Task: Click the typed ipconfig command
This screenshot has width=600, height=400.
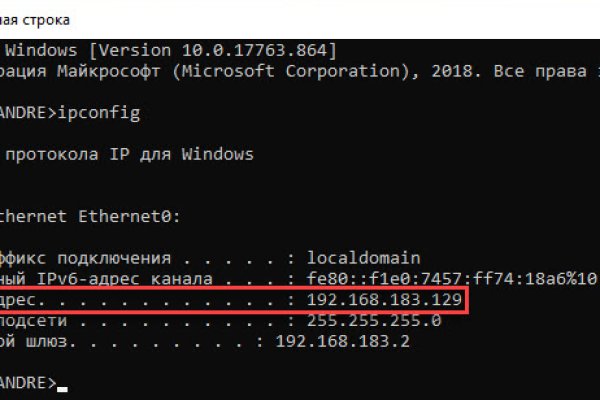Action: click(100, 113)
